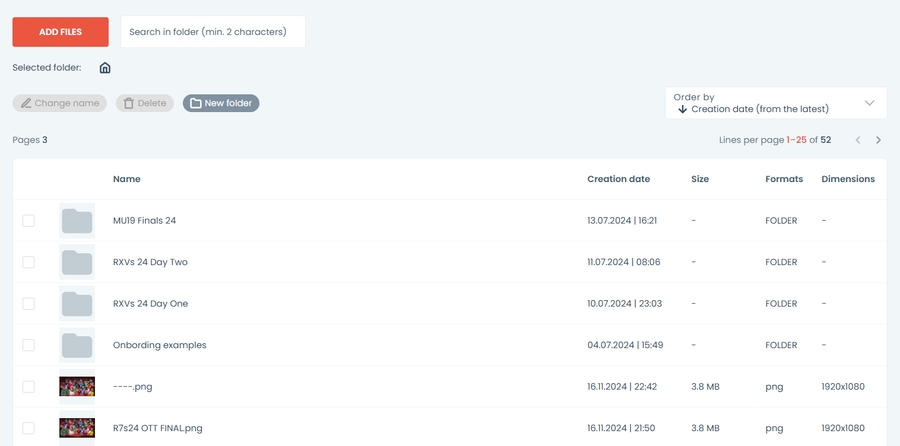Click the Order by chevron arrow
The image size is (900, 446).
pyautogui.click(x=869, y=103)
